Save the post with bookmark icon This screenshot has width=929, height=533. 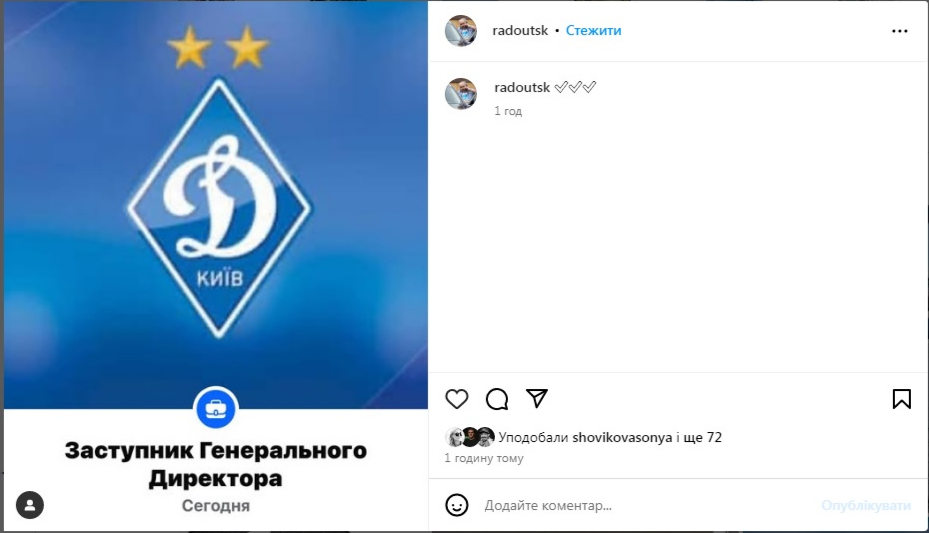coord(902,399)
